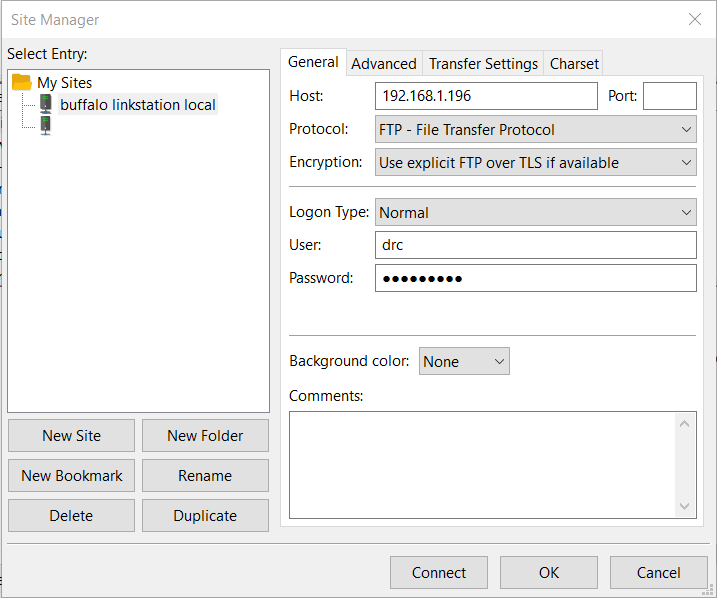Click the Cancel button
This screenshot has height=598, width=717.
658,572
